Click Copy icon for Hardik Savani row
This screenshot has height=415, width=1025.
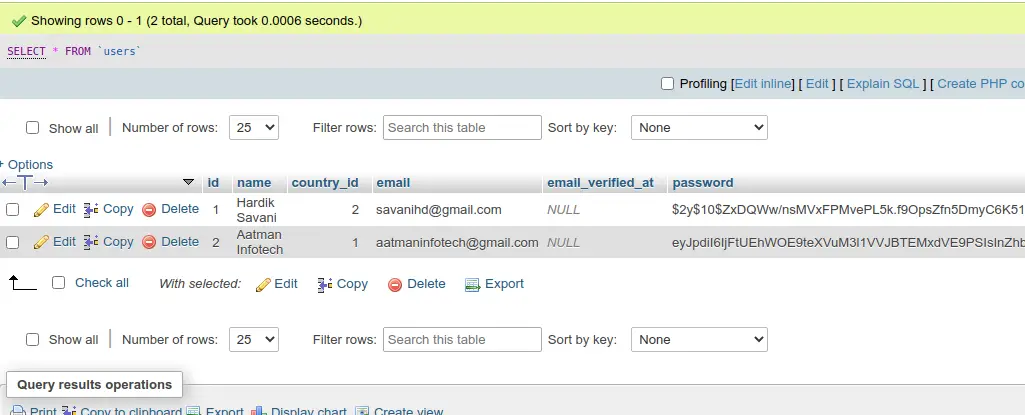coord(91,210)
